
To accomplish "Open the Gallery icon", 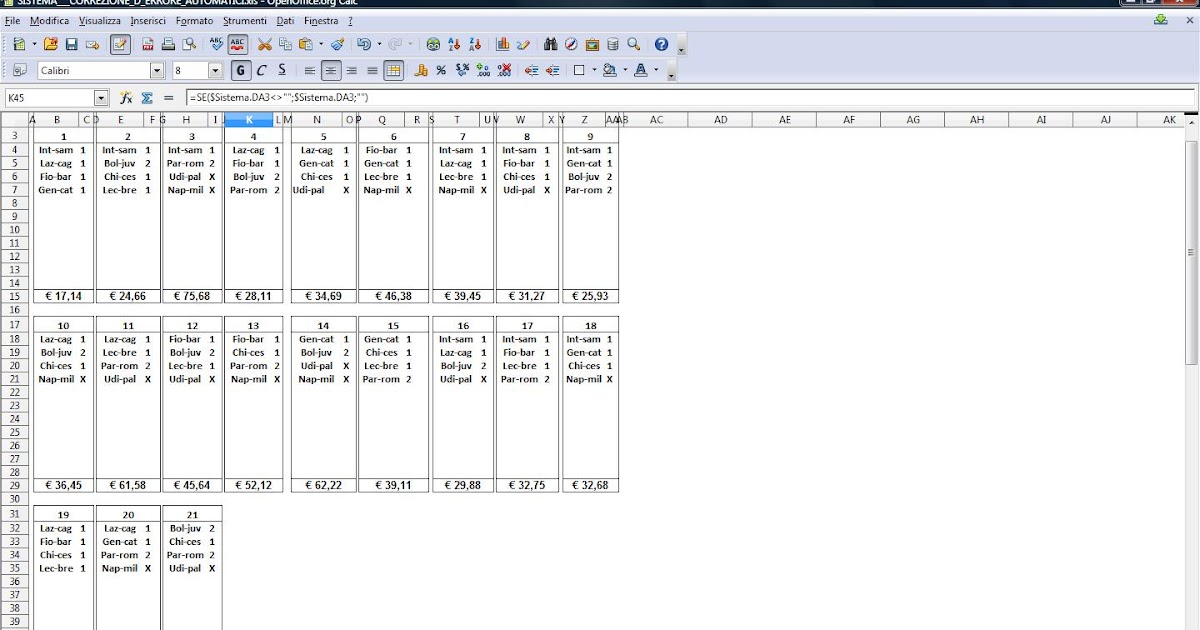I will (592, 44).
